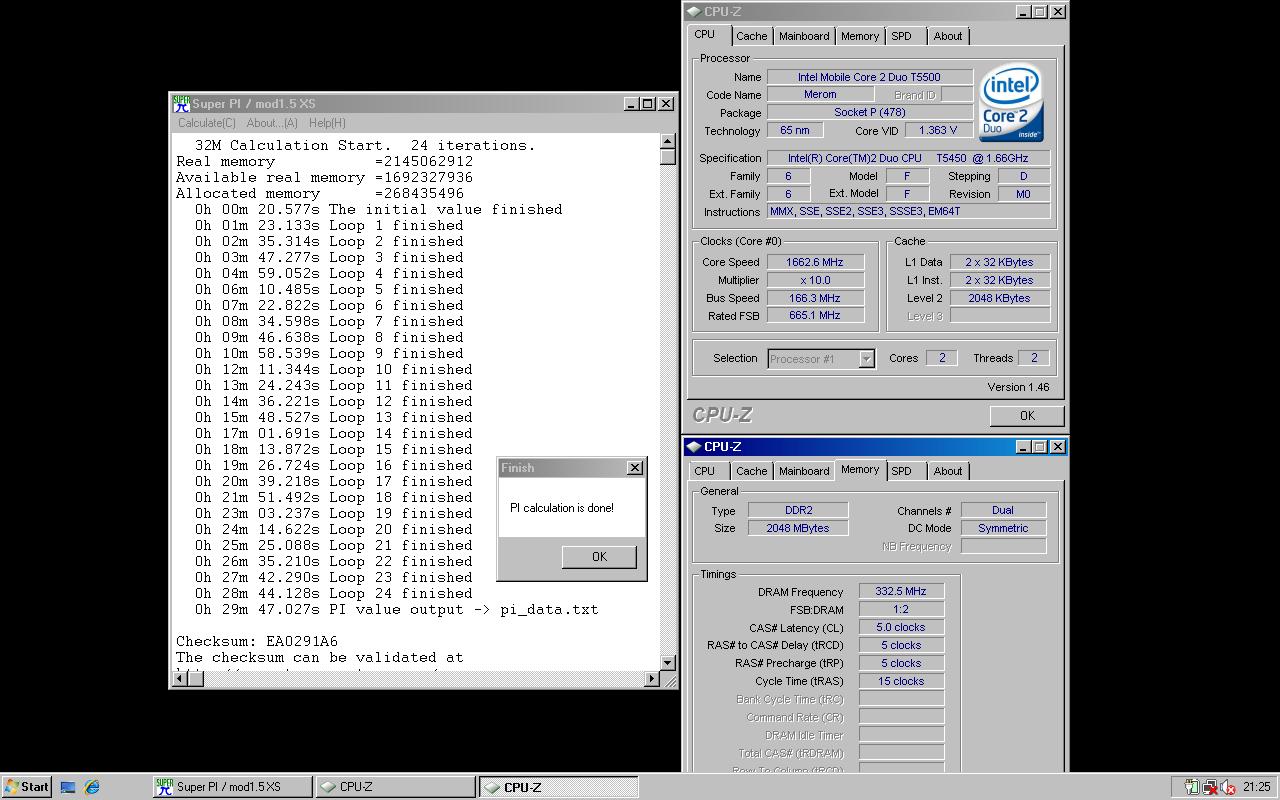Switch to Cache tab in upper CPU-Z

(x=752, y=36)
